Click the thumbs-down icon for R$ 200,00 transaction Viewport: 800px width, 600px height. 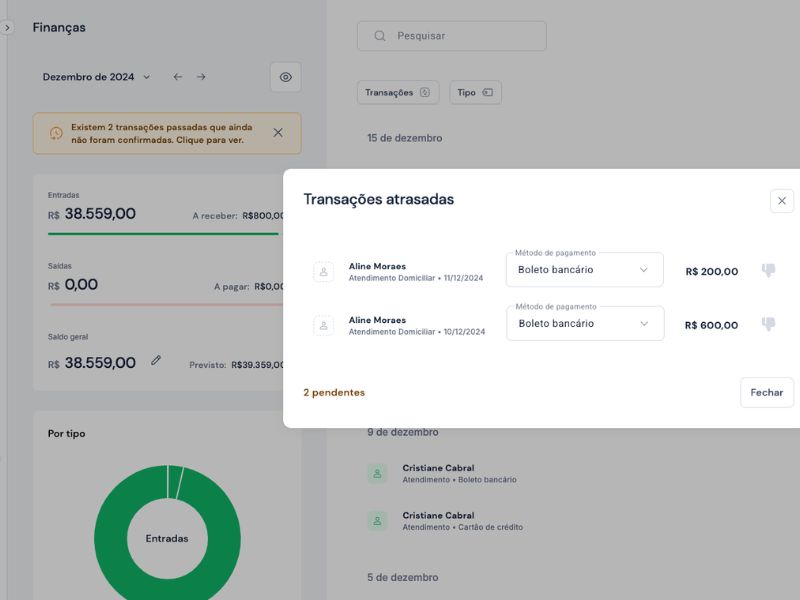[767, 269]
